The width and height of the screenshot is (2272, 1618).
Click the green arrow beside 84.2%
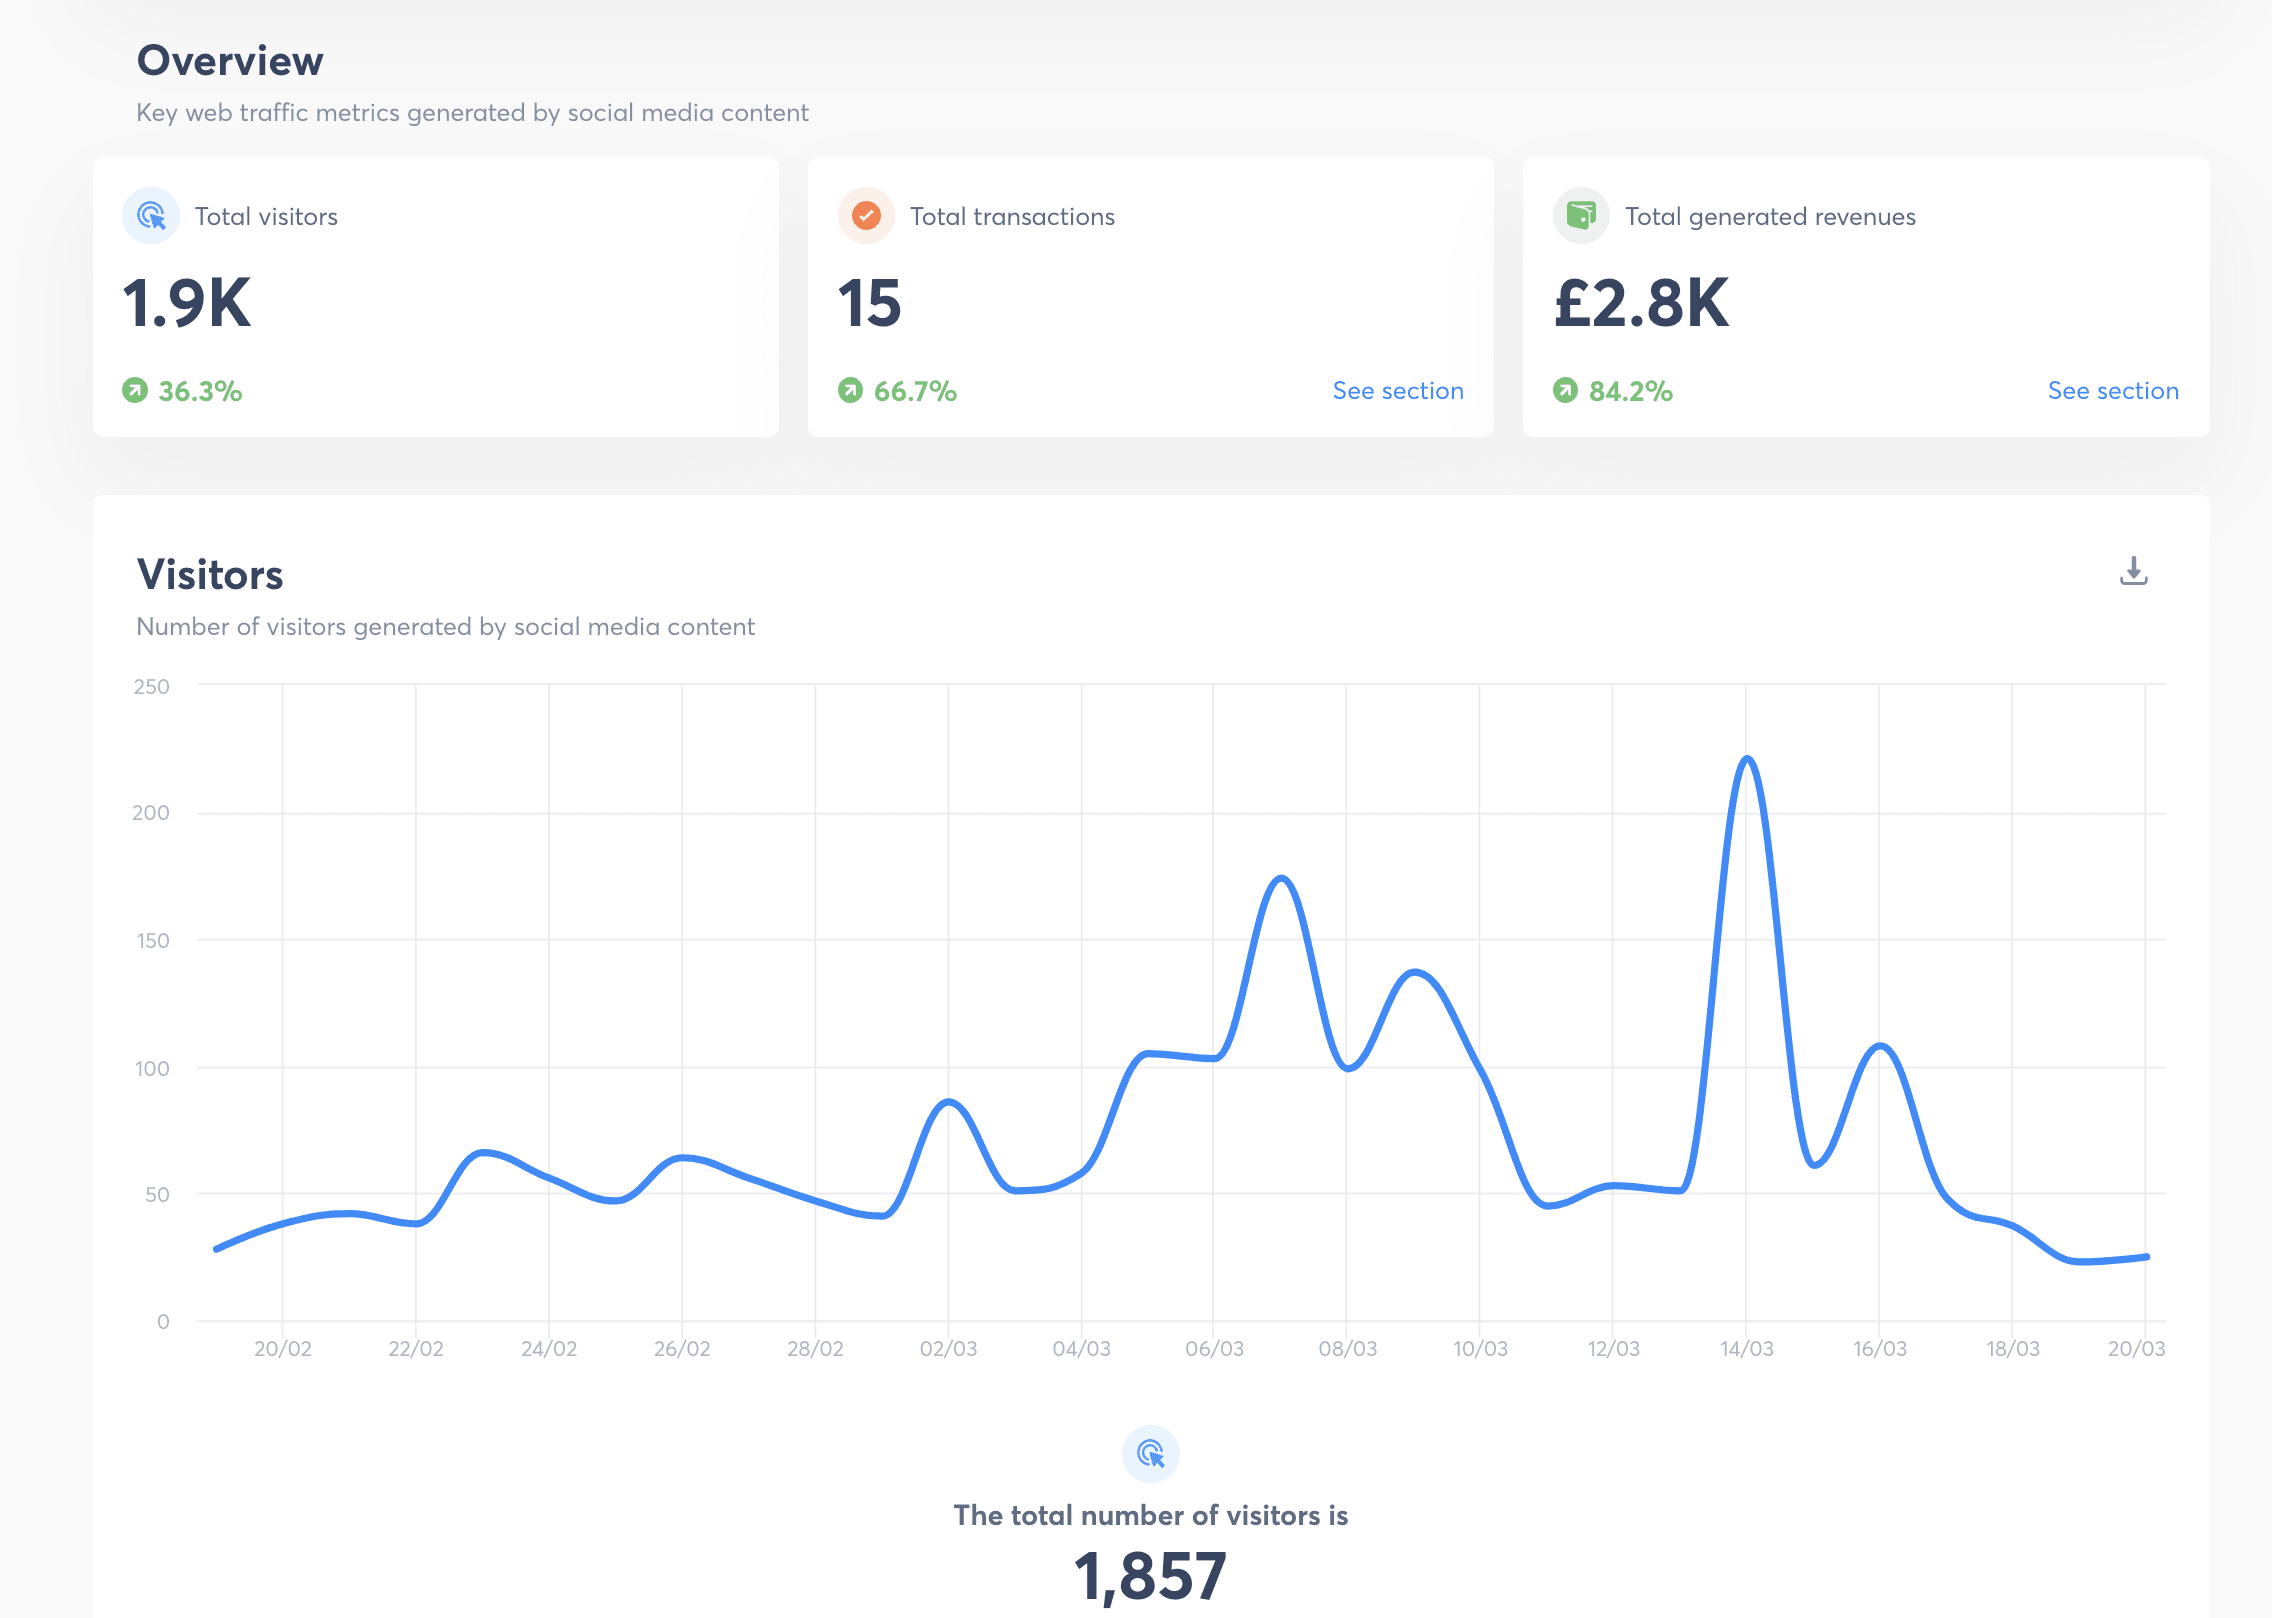(x=1565, y=390)
